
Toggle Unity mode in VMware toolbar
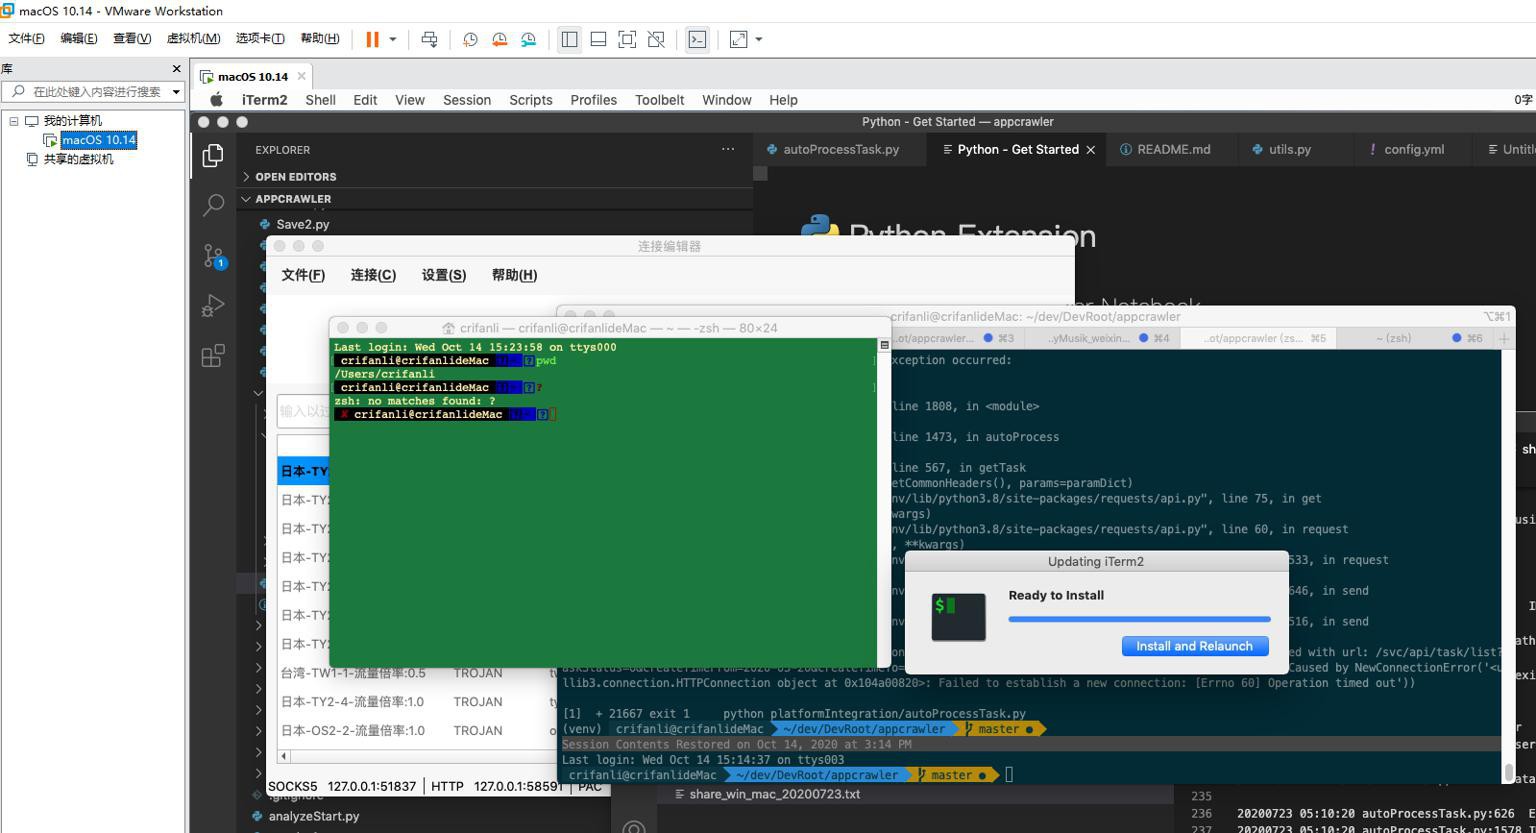[656, 39]
